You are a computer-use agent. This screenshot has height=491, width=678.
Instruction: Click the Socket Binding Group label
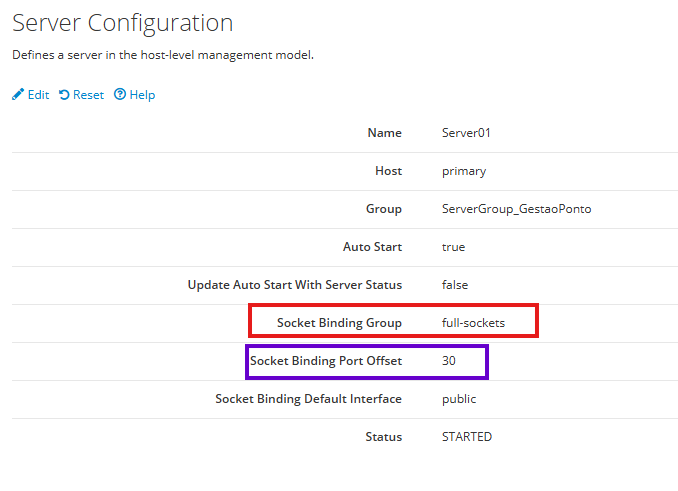coord(339,323)
